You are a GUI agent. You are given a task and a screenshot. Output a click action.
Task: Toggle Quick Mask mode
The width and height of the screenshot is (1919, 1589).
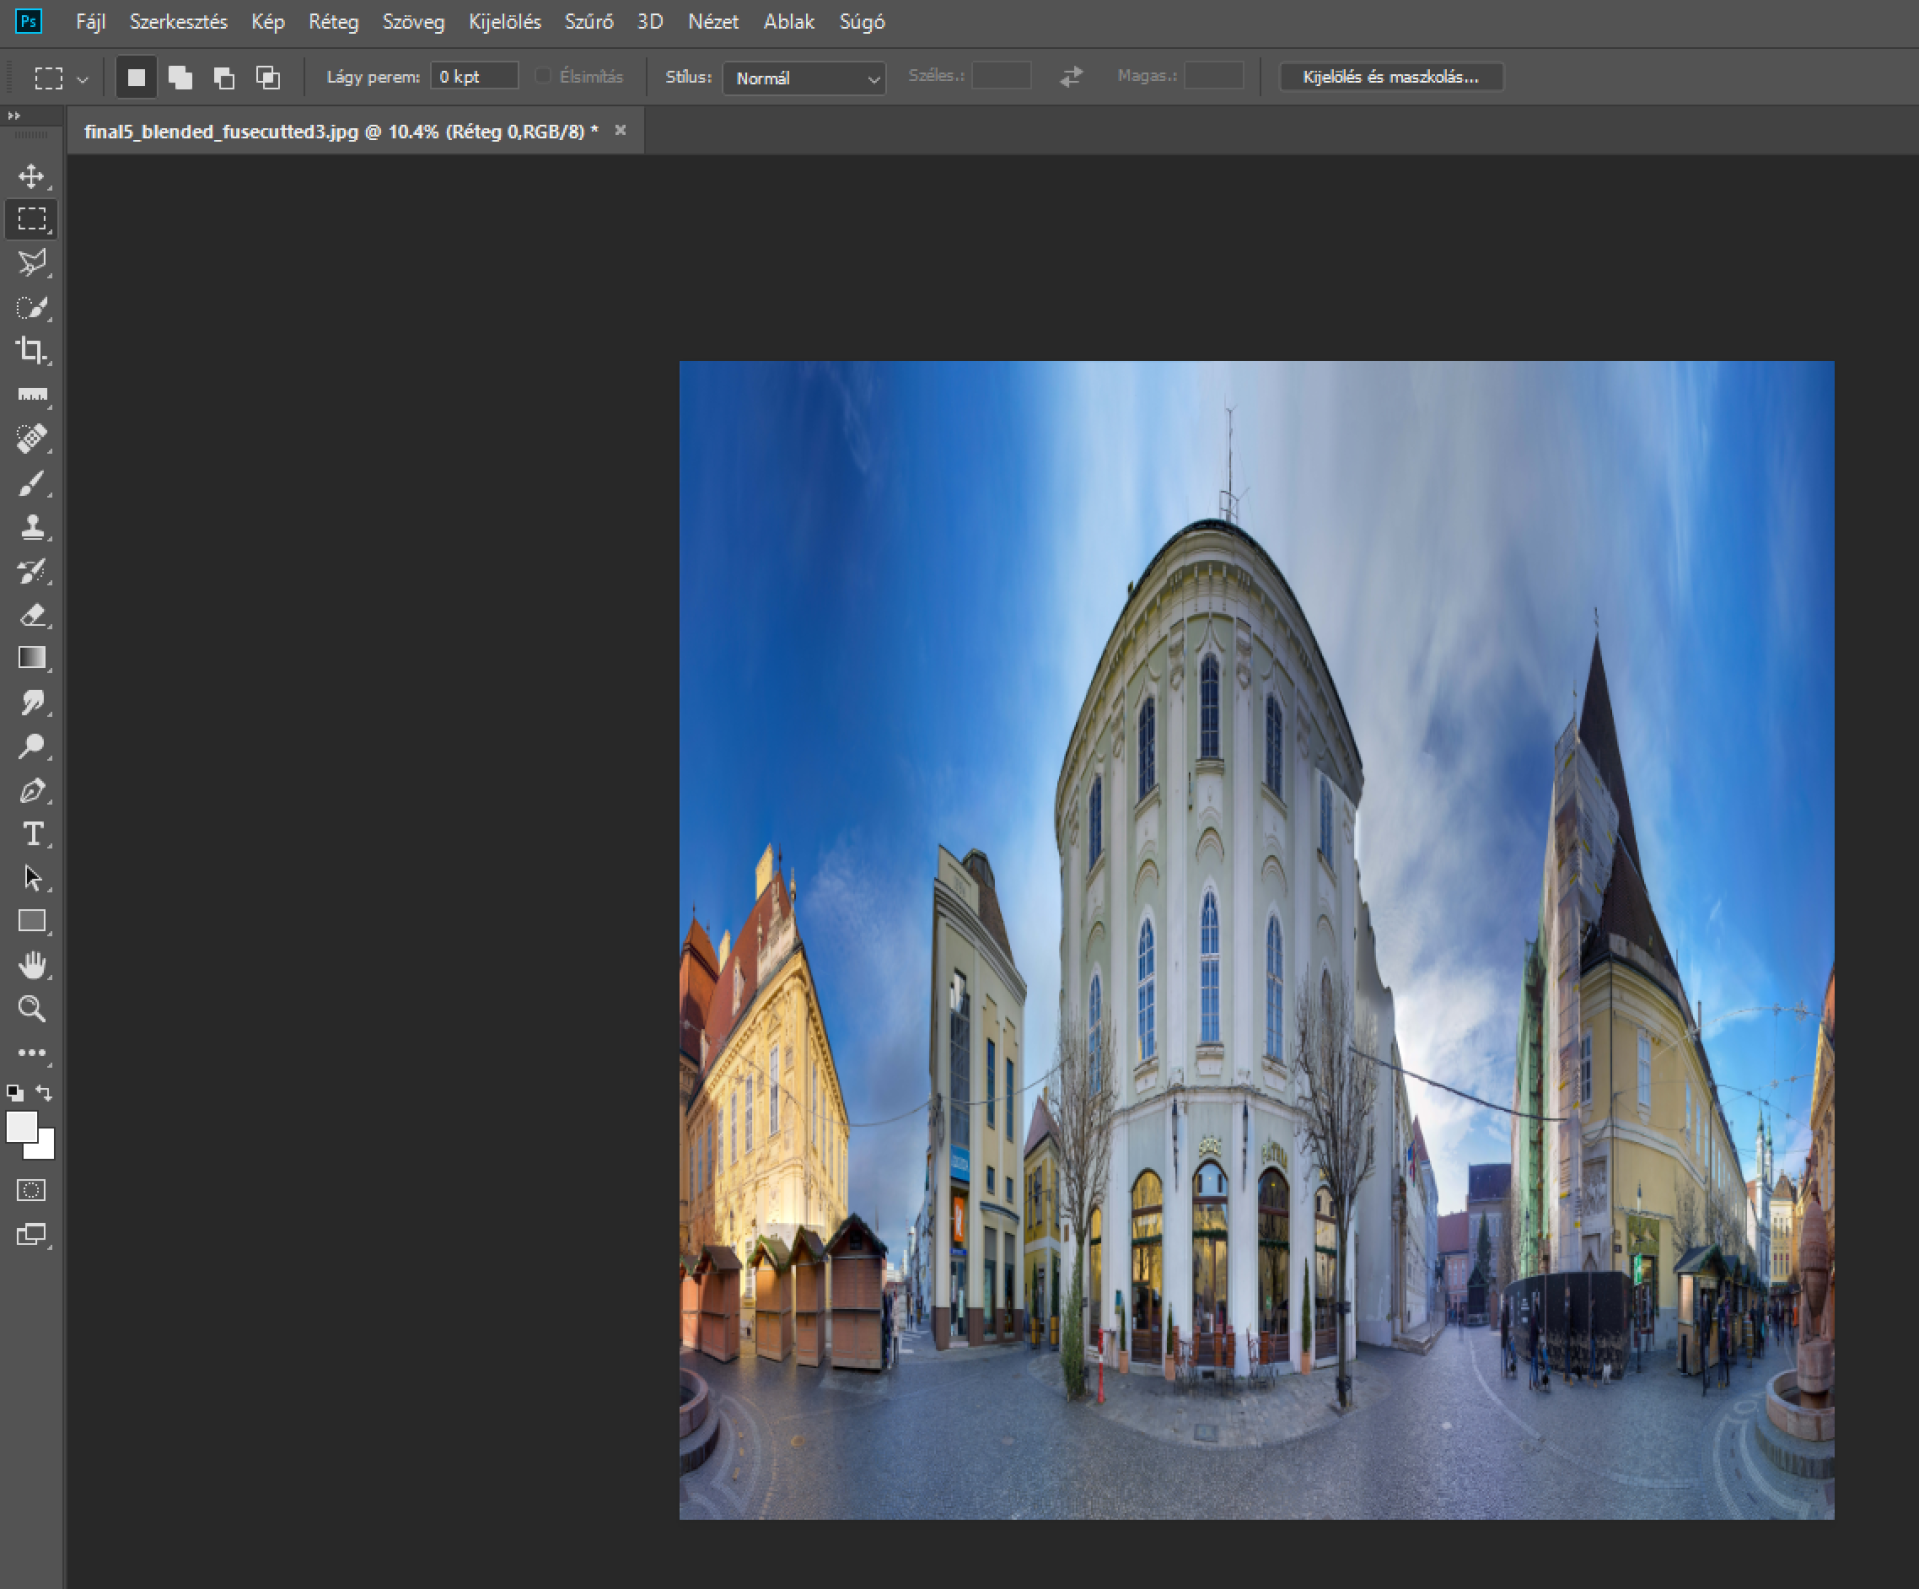click(x=31, y=1190)
